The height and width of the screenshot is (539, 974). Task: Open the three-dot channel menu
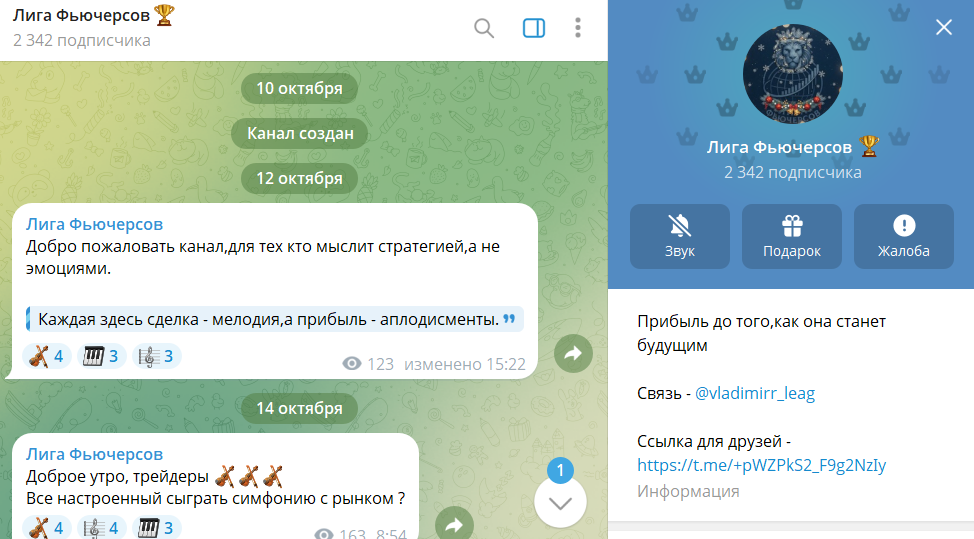pyautogui.click(x=578, y=28)
